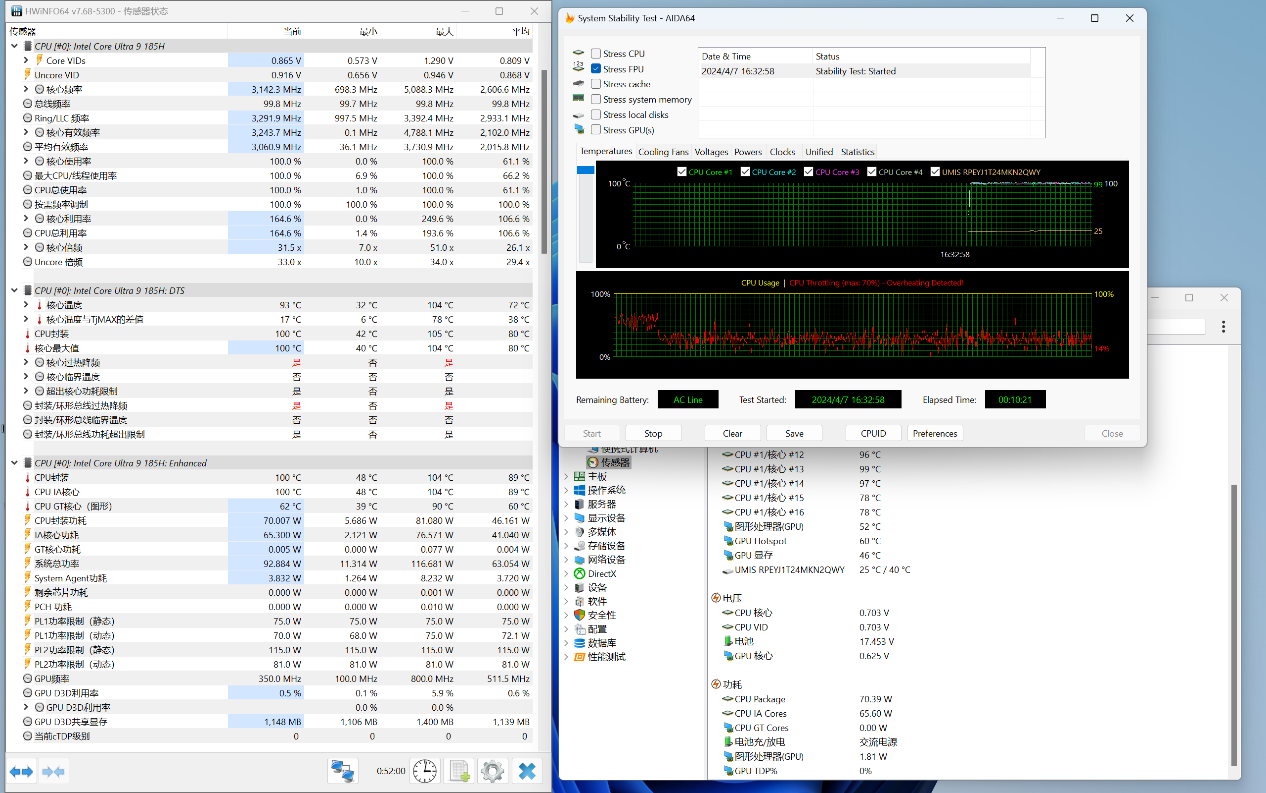This screenshot has width=1266, height=793.
Task: Click the Save button in stability test
Action: pos(794,434)
